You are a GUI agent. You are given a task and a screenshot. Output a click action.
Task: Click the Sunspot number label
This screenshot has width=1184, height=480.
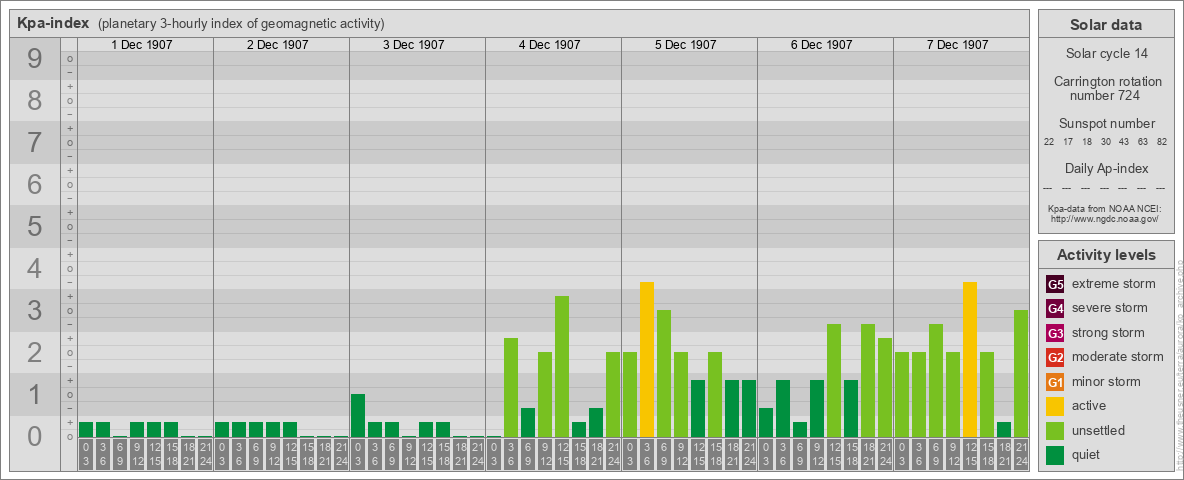1106,124
